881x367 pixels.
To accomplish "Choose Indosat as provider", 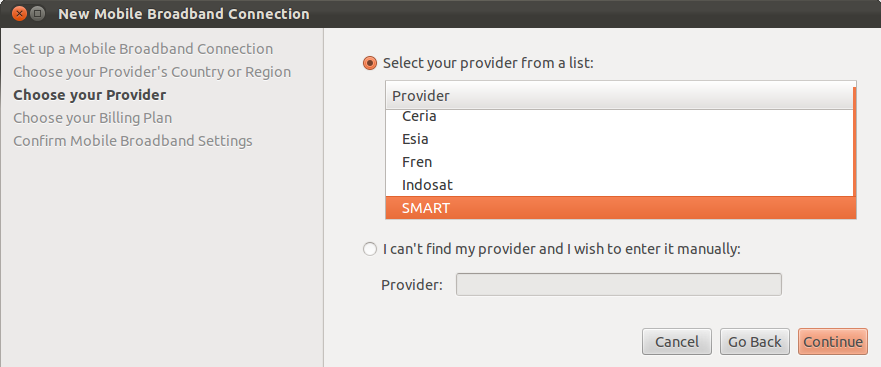I will 619,185.
